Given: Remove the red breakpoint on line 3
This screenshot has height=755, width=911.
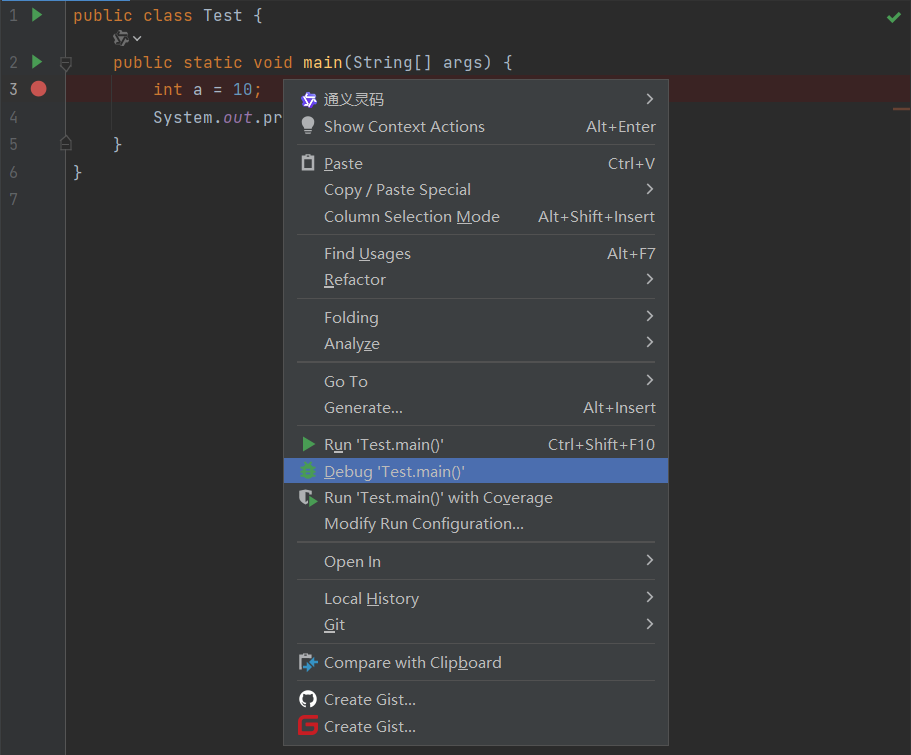Looking at the screenshot, I should 38,89.
